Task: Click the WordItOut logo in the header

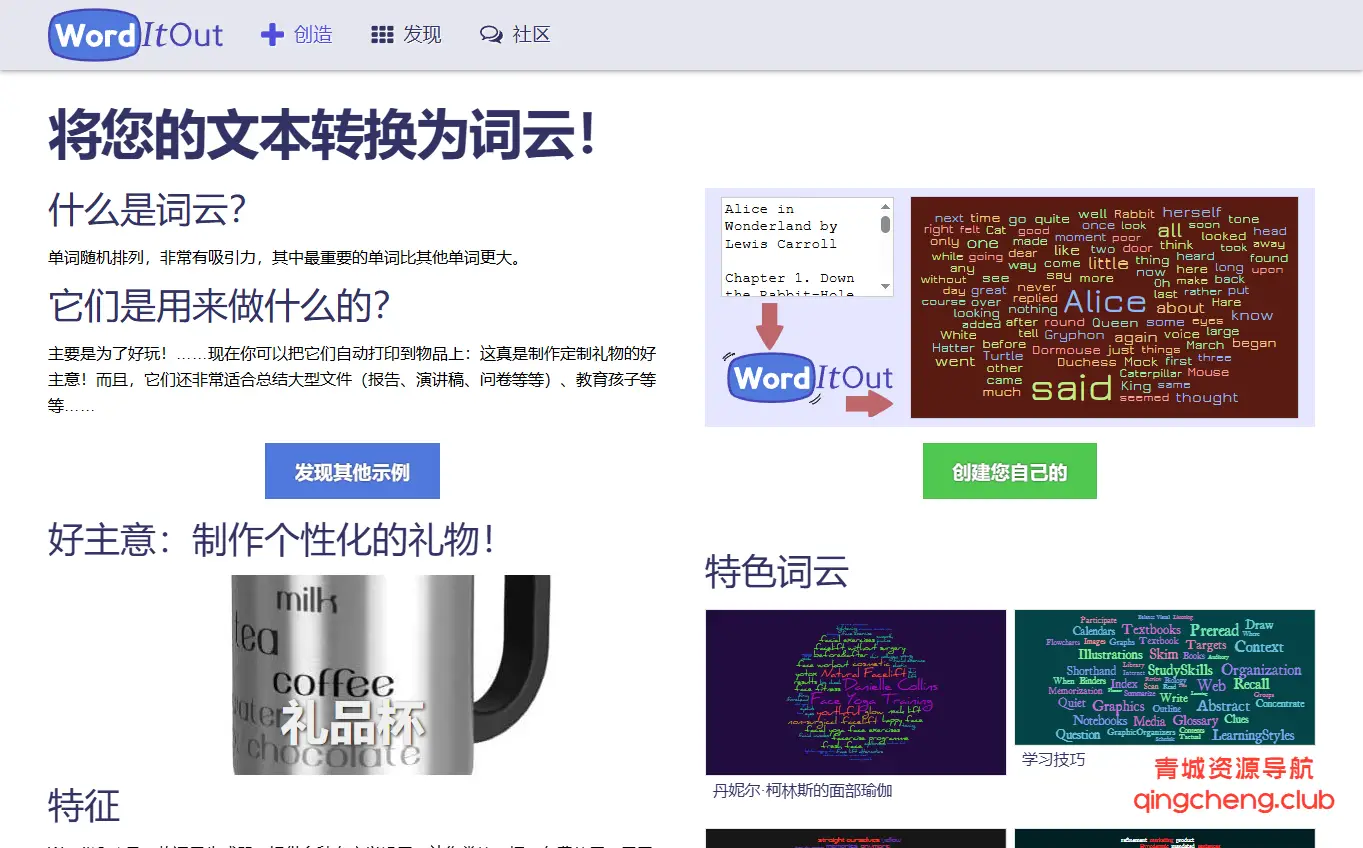Action: [x=136, y=35]
